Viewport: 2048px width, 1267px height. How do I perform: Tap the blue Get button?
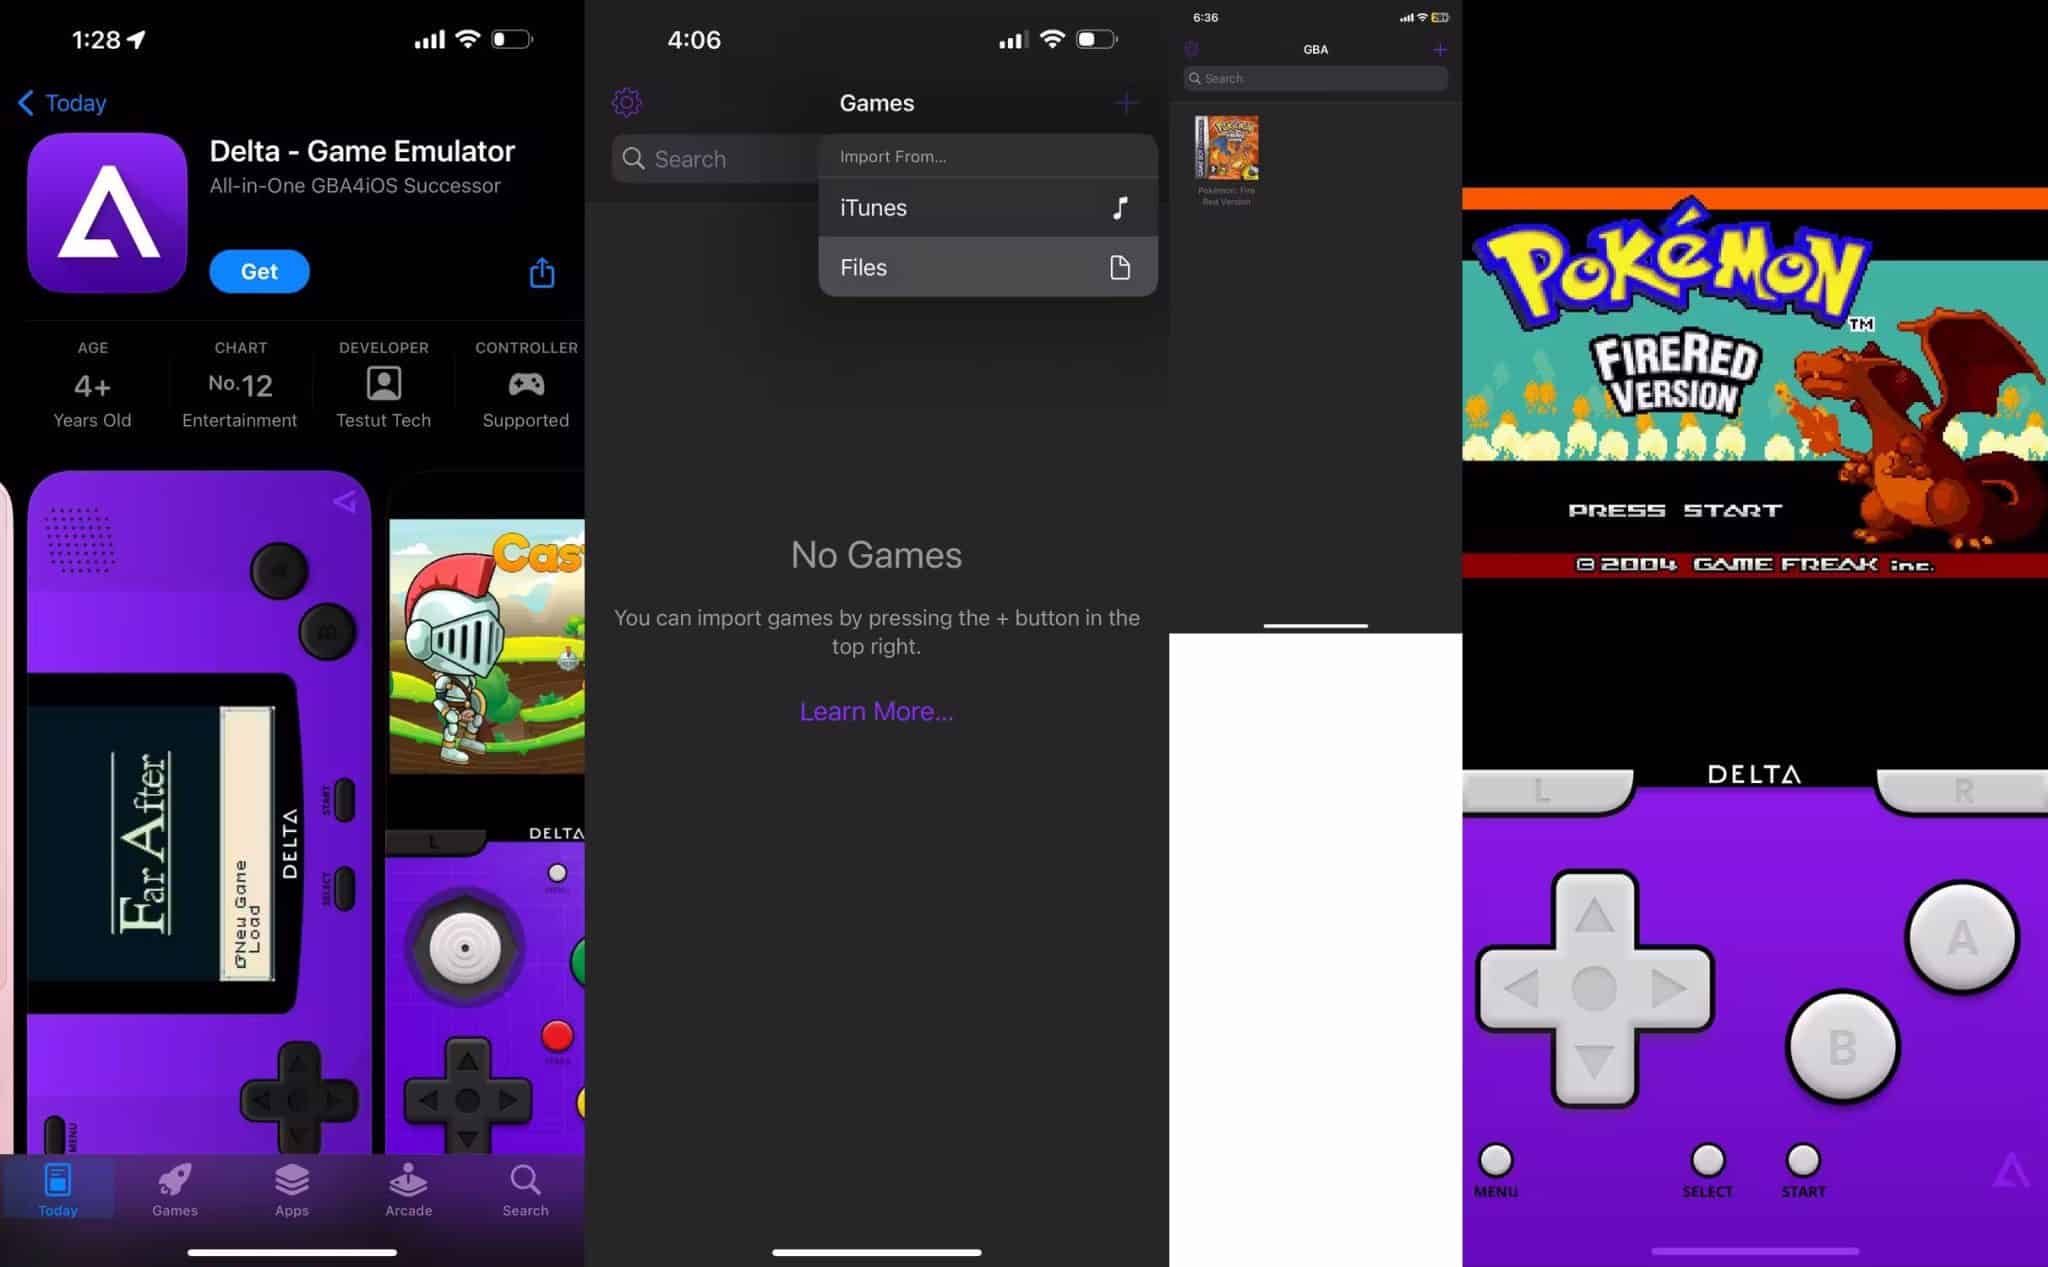click(x=259, y=271)
